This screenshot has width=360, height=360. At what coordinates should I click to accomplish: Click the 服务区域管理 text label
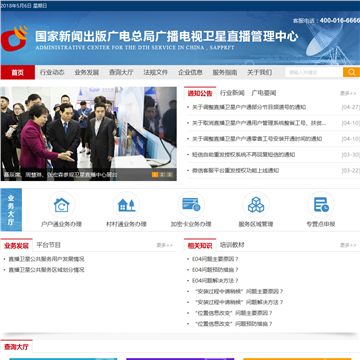(256, 224)
